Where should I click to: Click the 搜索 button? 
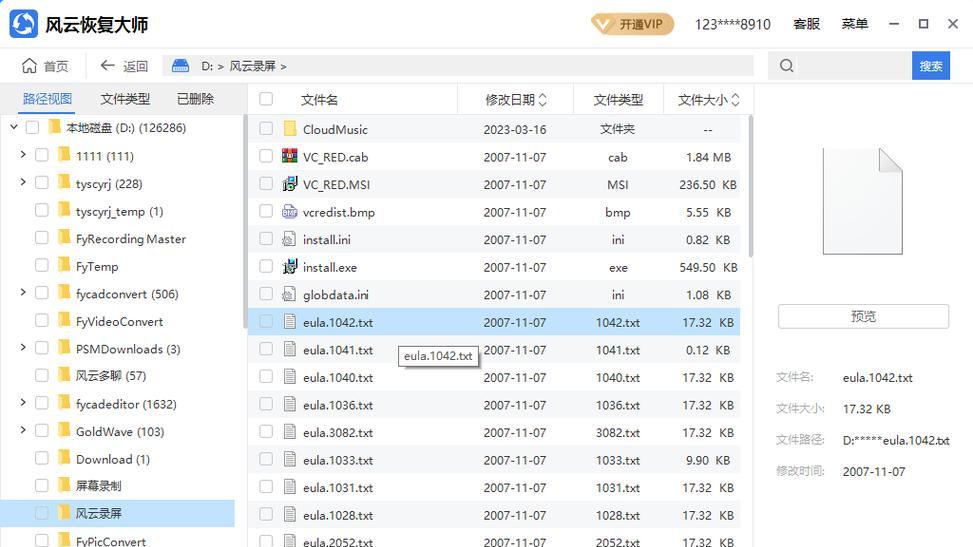click(x=931, y=66)
